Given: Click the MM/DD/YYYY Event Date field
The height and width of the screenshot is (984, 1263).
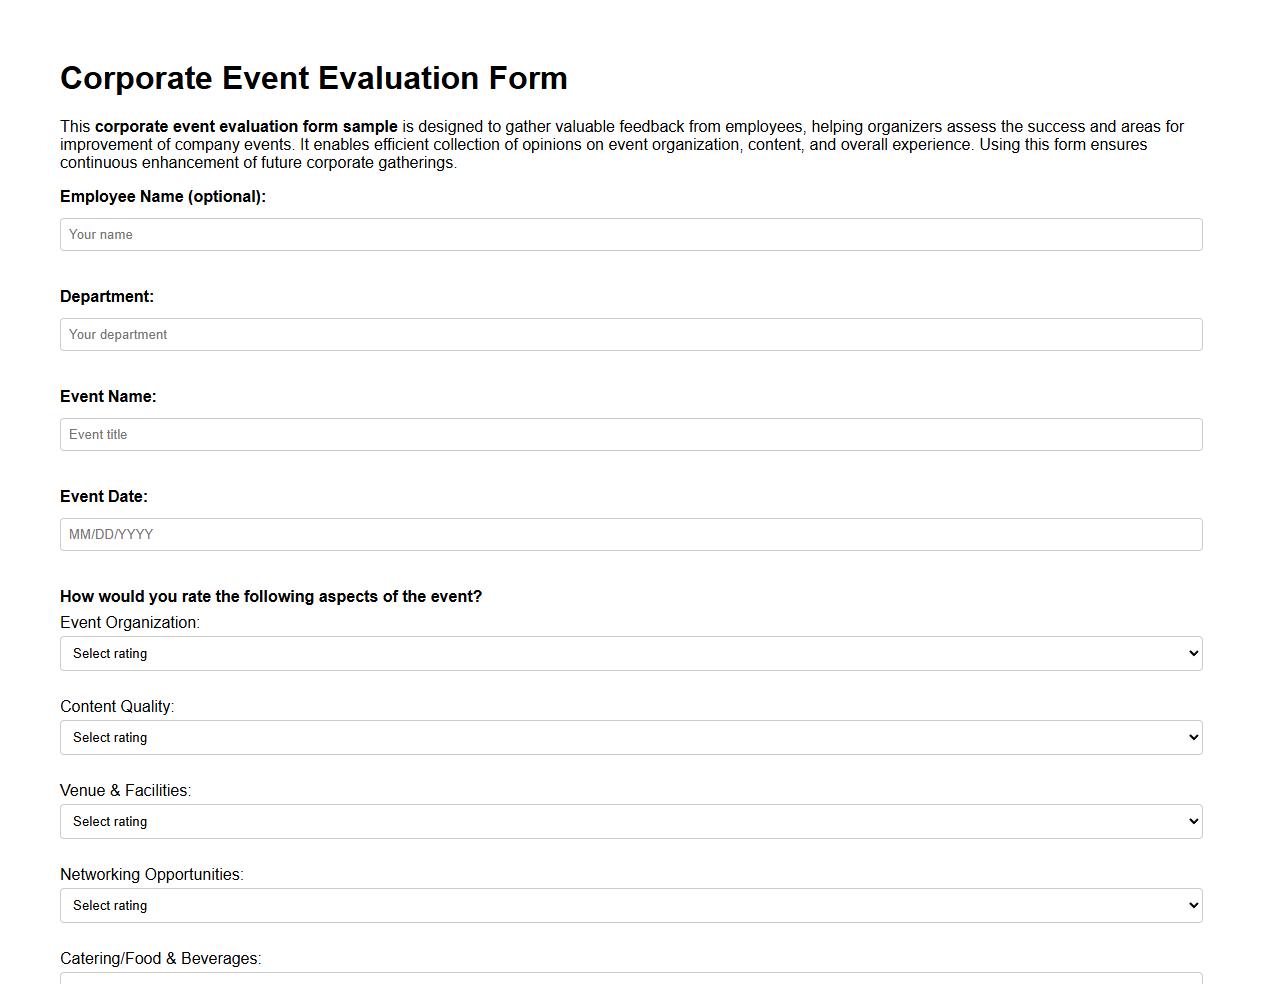Looking at the screenshot, I should tap(631, 534).
